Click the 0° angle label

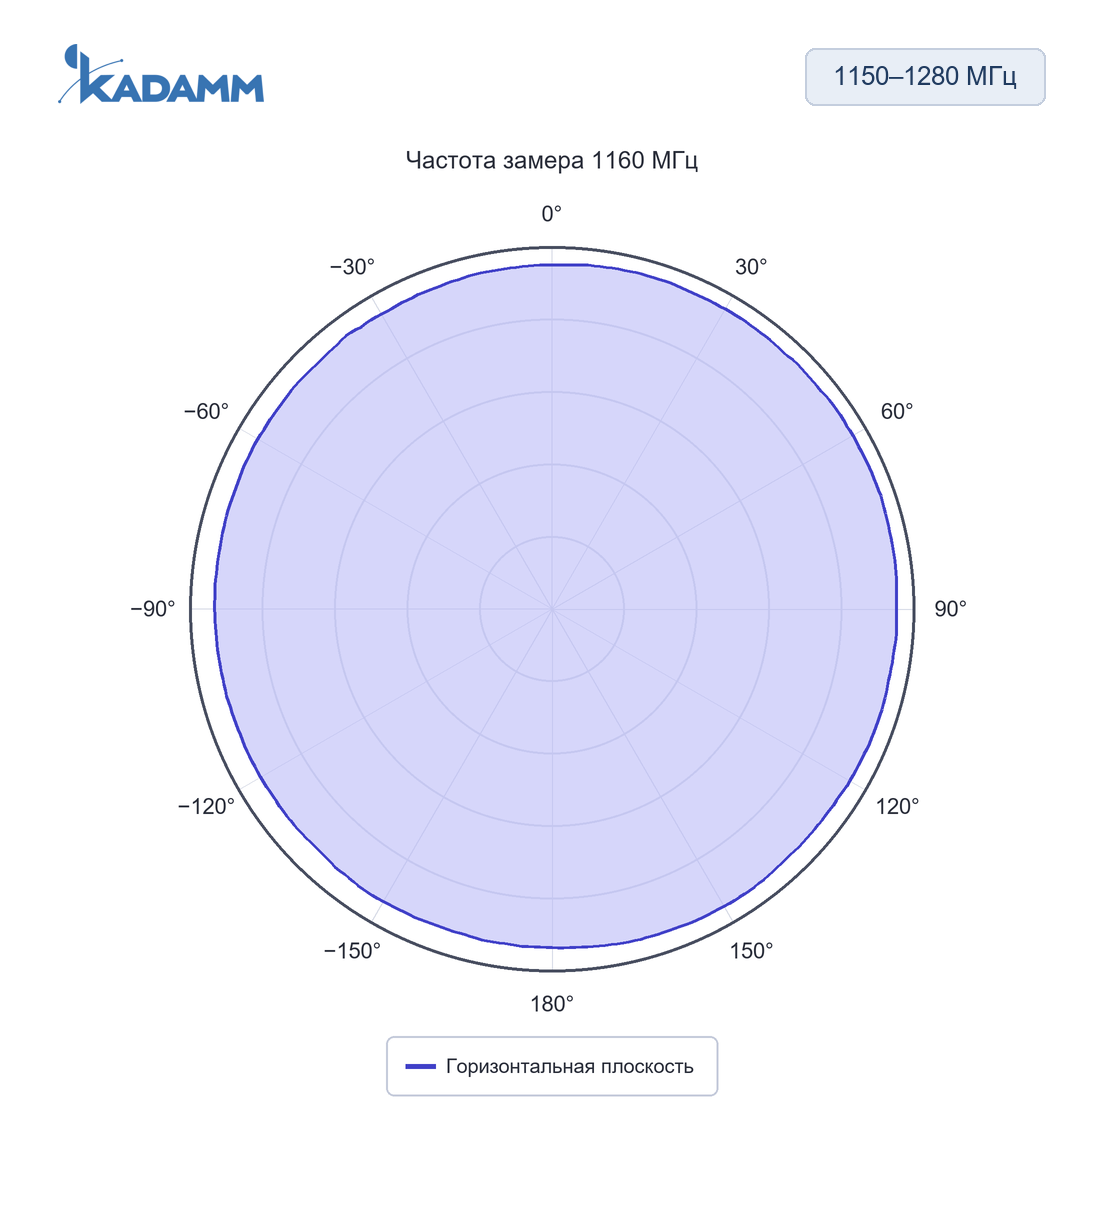pyautogui.click(x=552, y=214)
